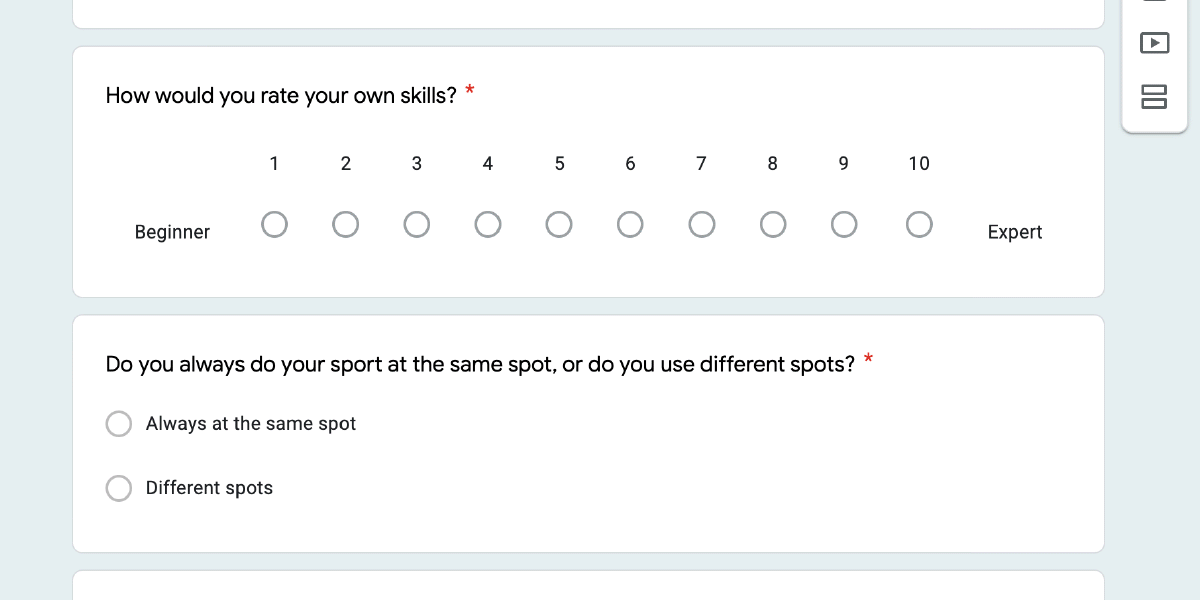Screen dimensions: 1200x600
Task: Click the "Expert" scale label
Action: pos(1014,232)
